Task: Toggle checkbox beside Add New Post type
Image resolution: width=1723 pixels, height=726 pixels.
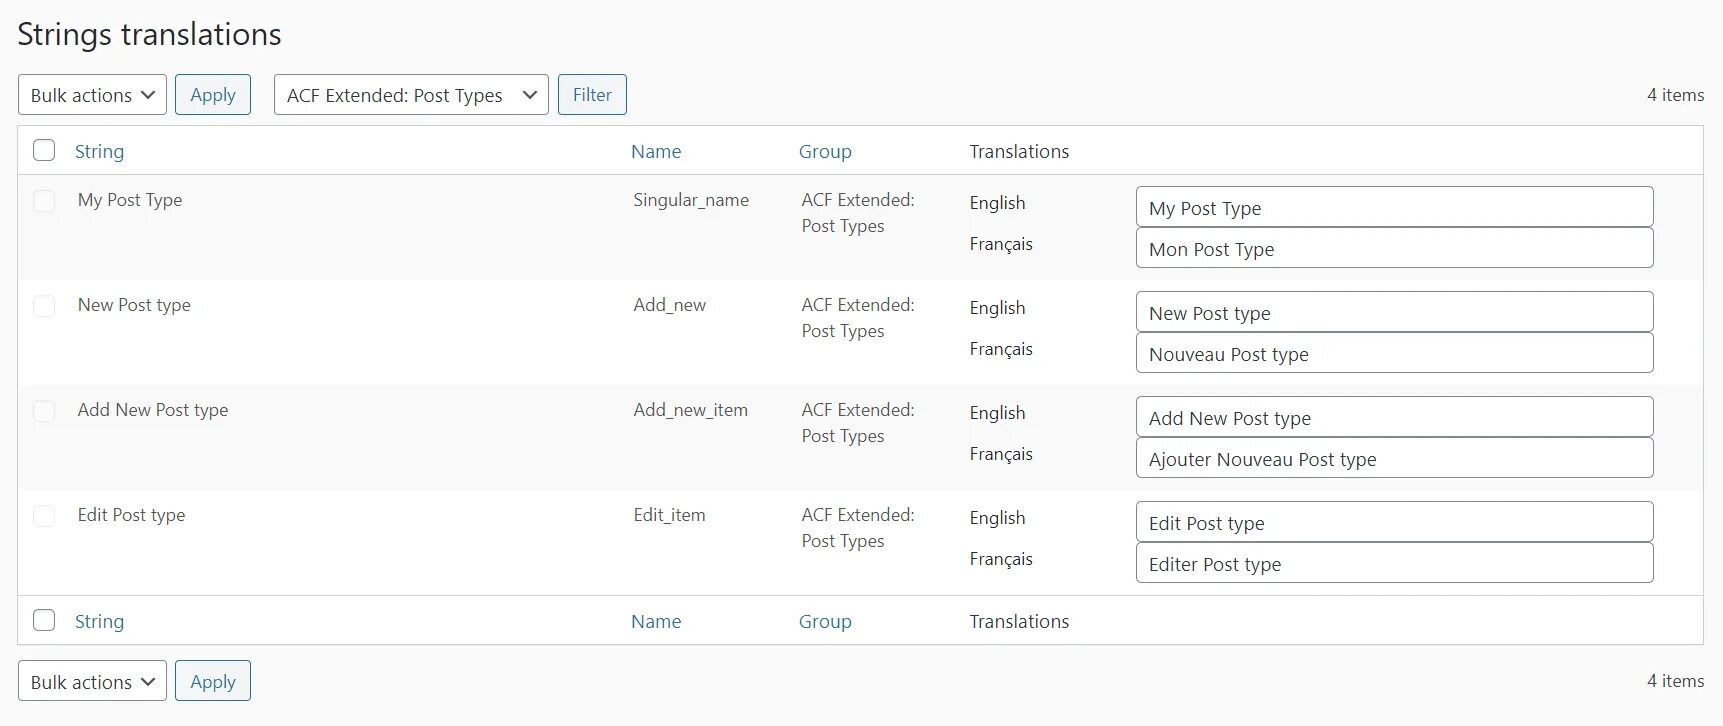Action: tap(44, 410)
